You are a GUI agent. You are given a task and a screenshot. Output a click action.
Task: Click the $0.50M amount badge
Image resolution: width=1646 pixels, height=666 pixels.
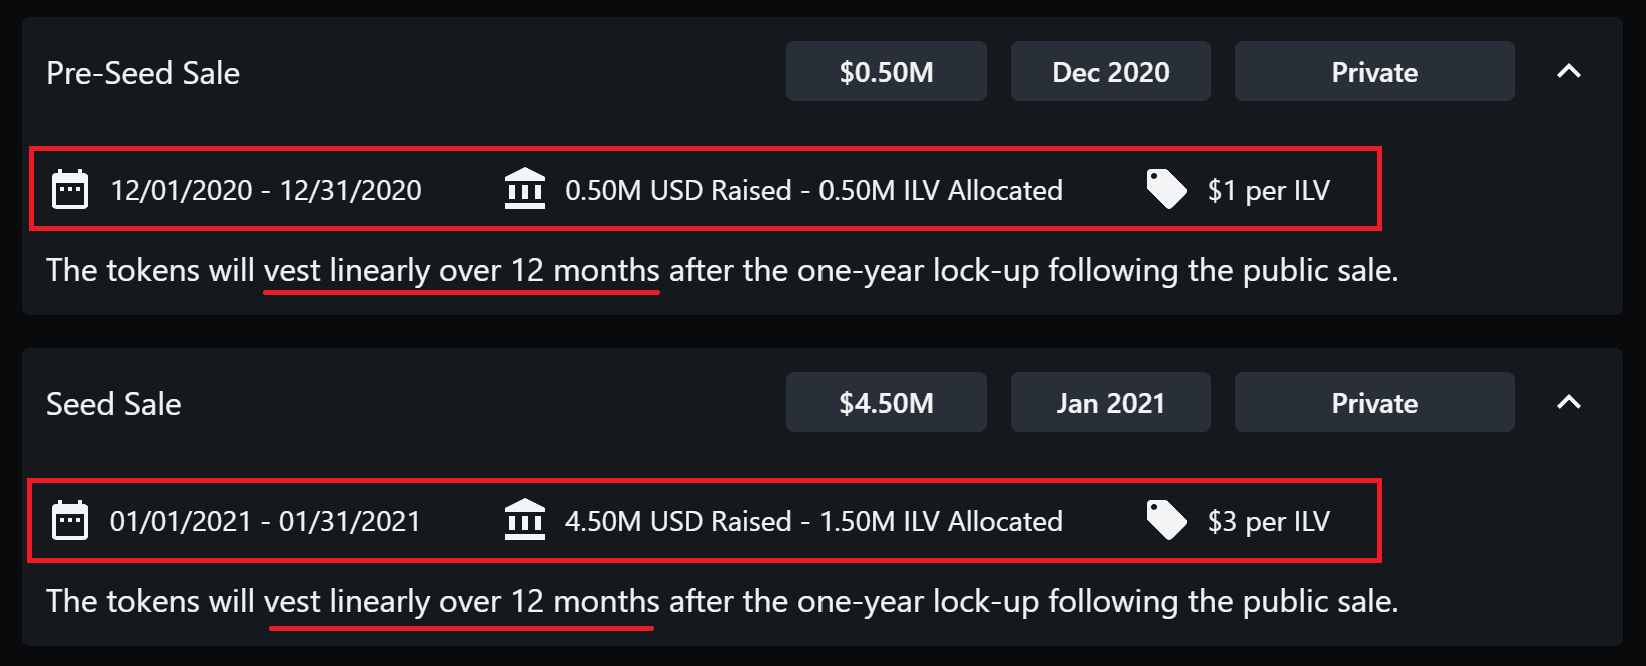(x=886, y=71)
